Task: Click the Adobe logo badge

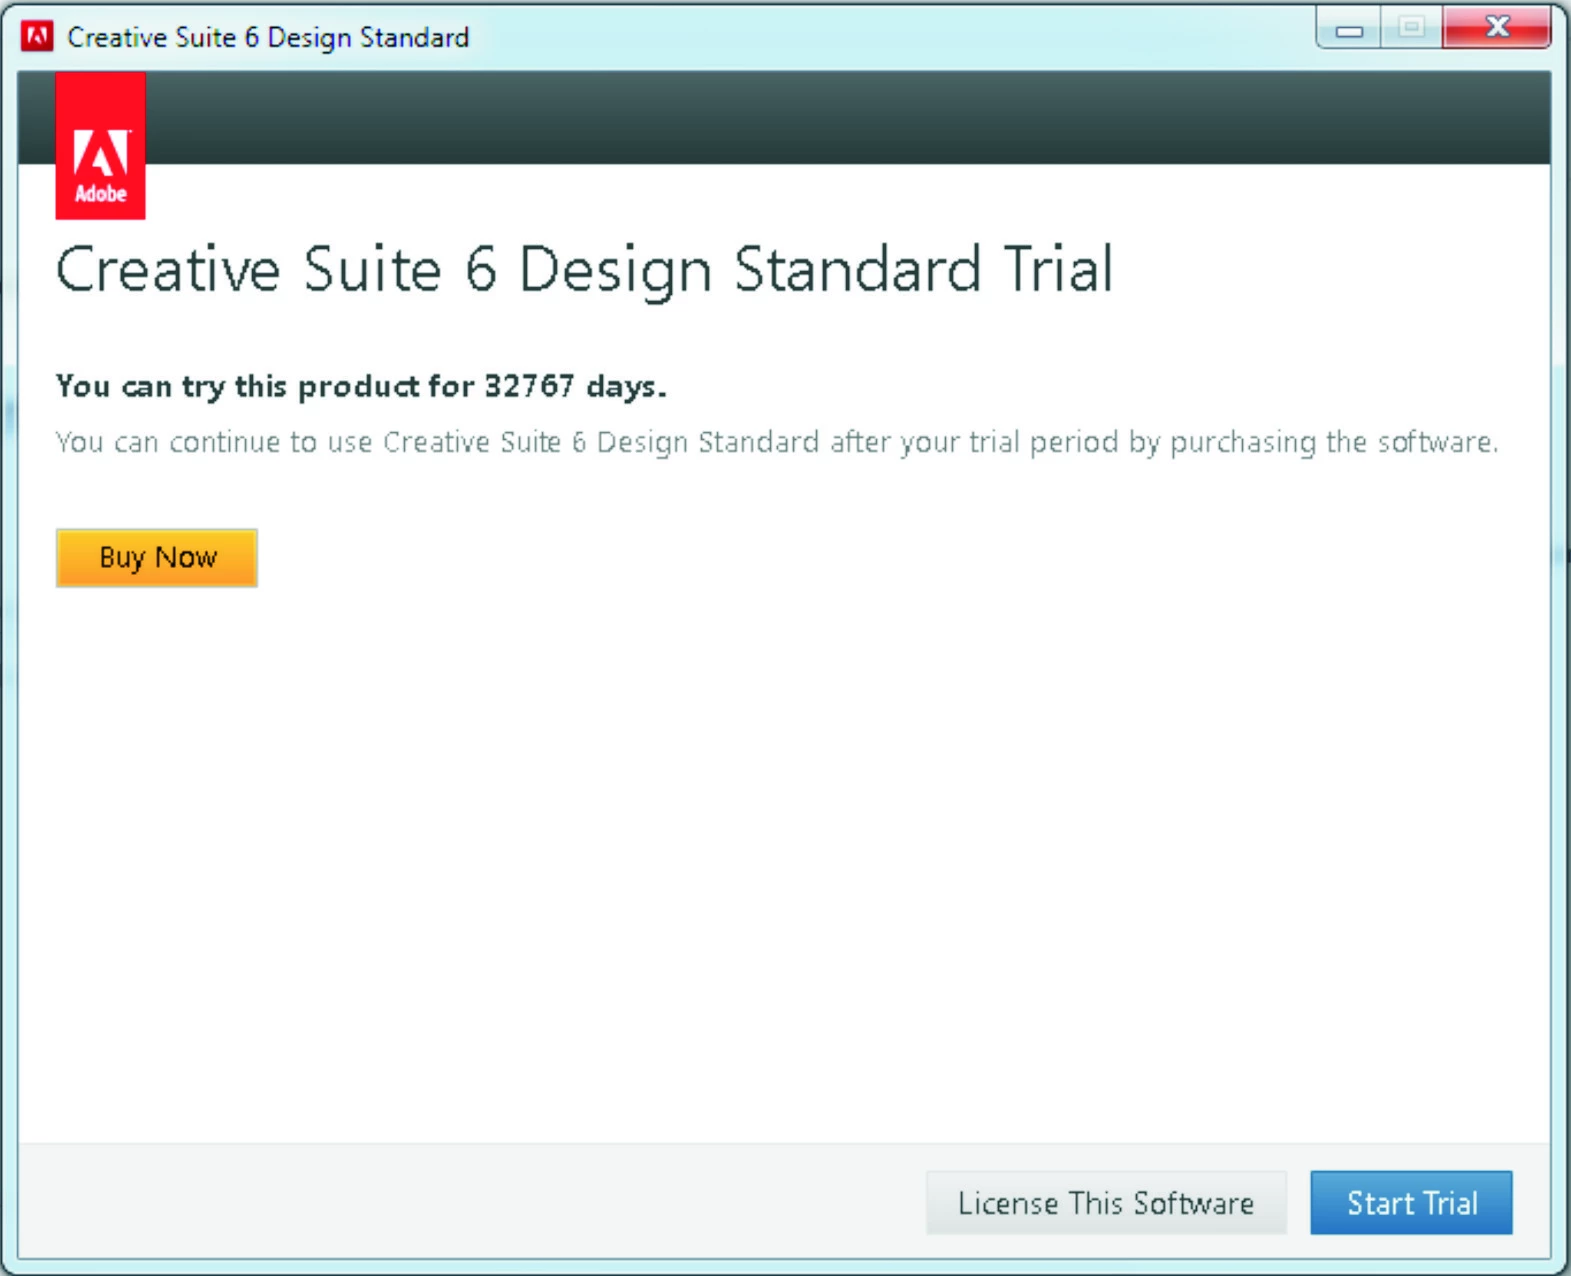Action: pyautogui.click(x=100, y=145)
